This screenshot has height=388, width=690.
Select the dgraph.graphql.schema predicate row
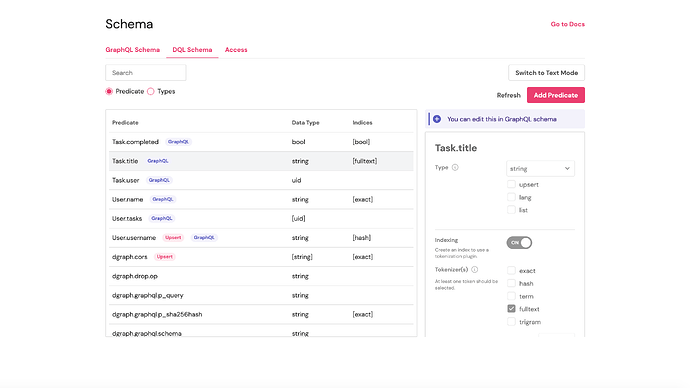click(x=261, y=331)
